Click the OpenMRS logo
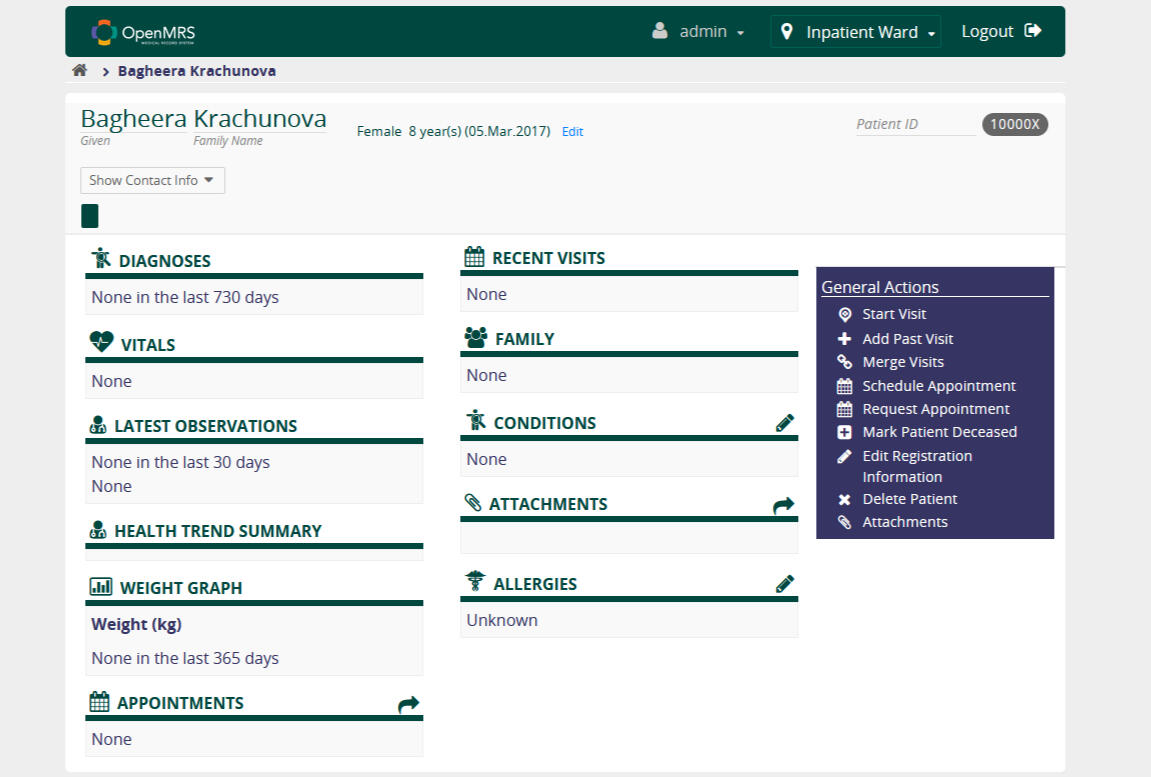 click(143, 32)
